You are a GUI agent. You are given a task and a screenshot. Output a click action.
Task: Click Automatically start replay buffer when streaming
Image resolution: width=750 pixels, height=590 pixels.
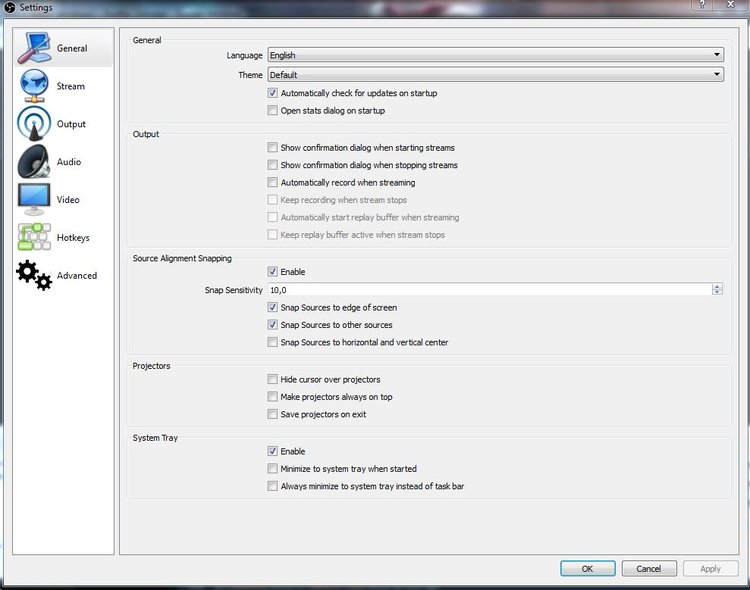pos(273,217)
